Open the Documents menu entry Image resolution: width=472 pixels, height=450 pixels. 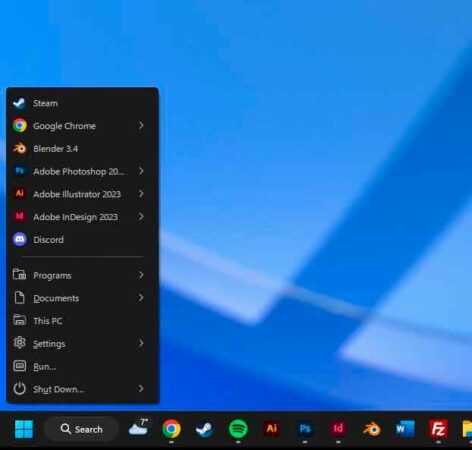[82, 298]
